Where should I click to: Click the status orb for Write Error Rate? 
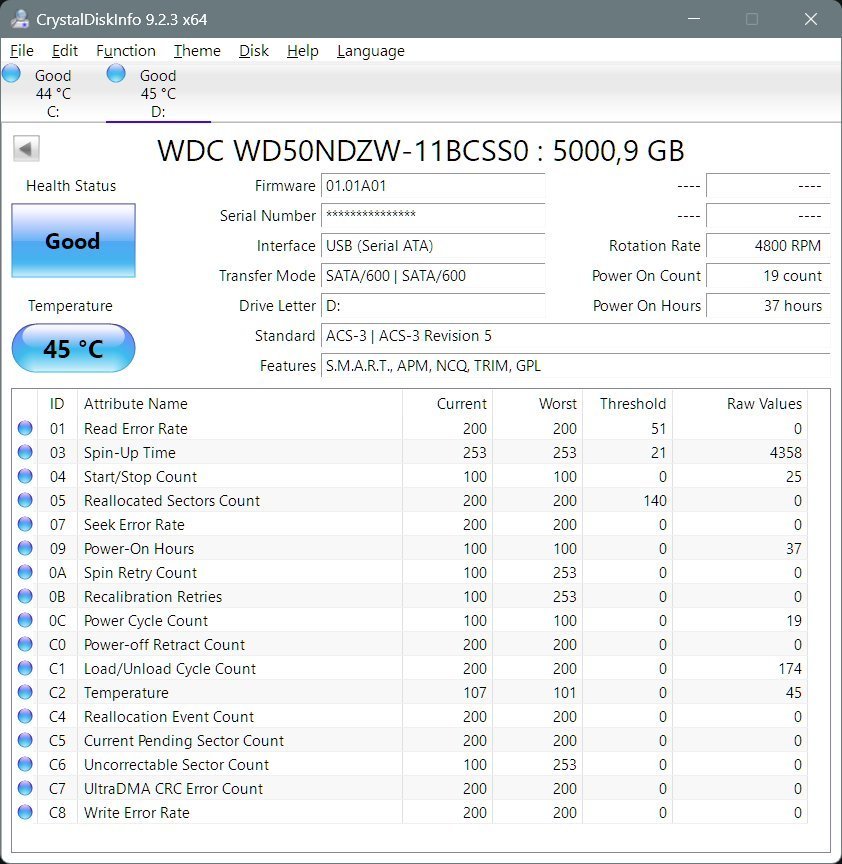25,813
